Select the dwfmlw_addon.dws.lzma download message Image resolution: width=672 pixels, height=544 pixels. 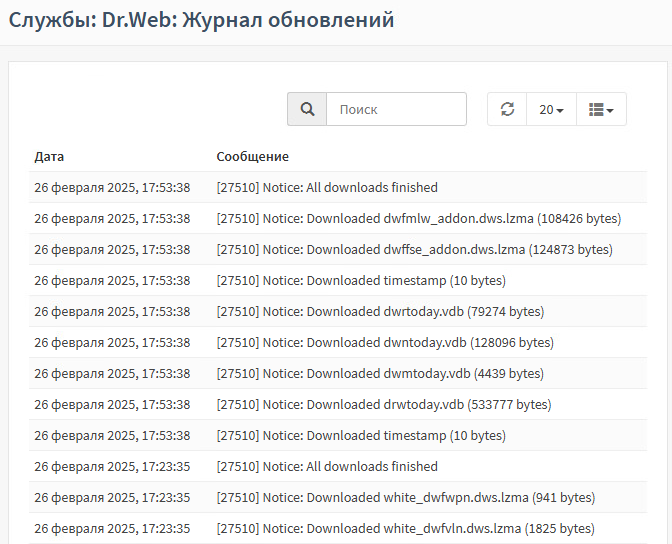coord(419,219)
